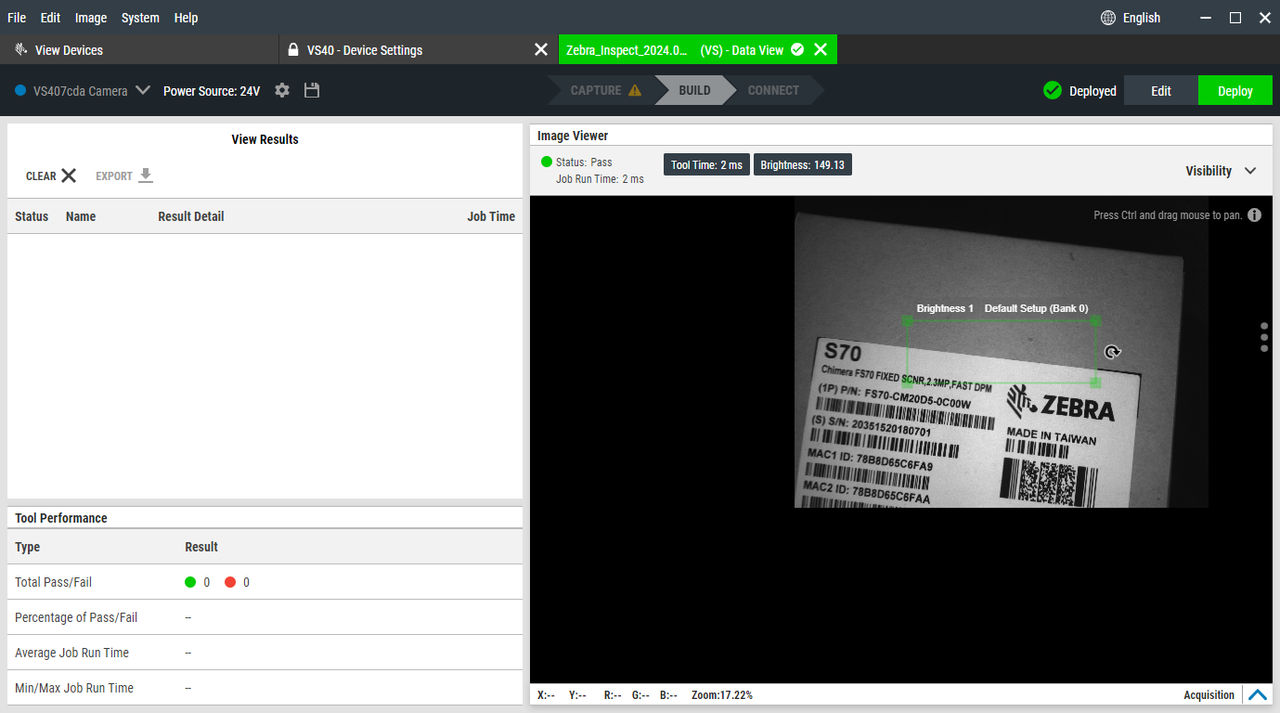
Task: Expand the Visibility dropdown
Action: pyautogui.click(x=1221, y=171)
